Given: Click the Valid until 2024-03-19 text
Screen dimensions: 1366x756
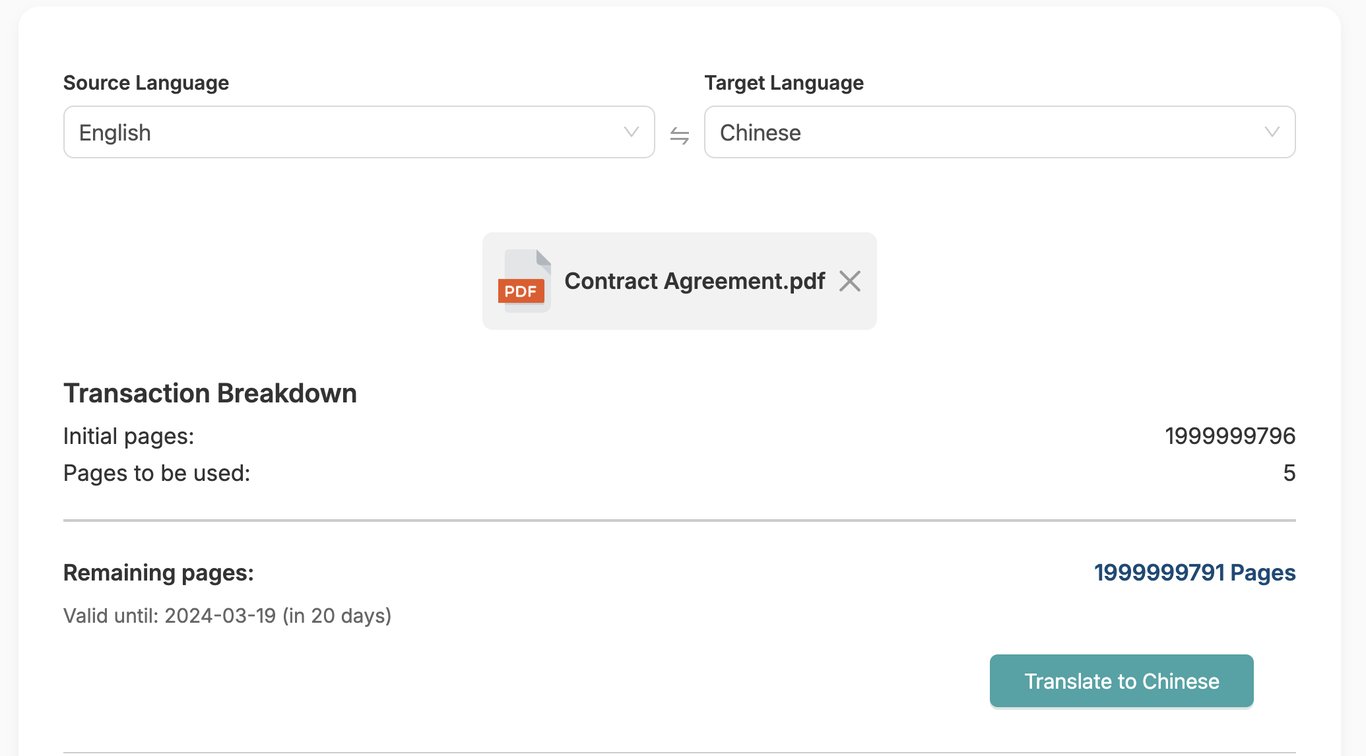Looking at the screenshot, I should 227,616.
